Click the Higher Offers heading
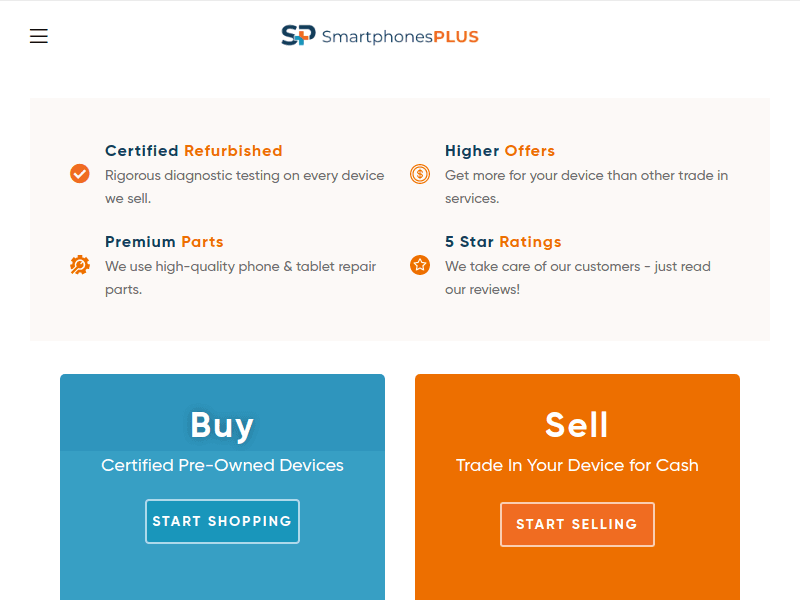The width and height of the screenshot is (800, 600). point(500,150)
